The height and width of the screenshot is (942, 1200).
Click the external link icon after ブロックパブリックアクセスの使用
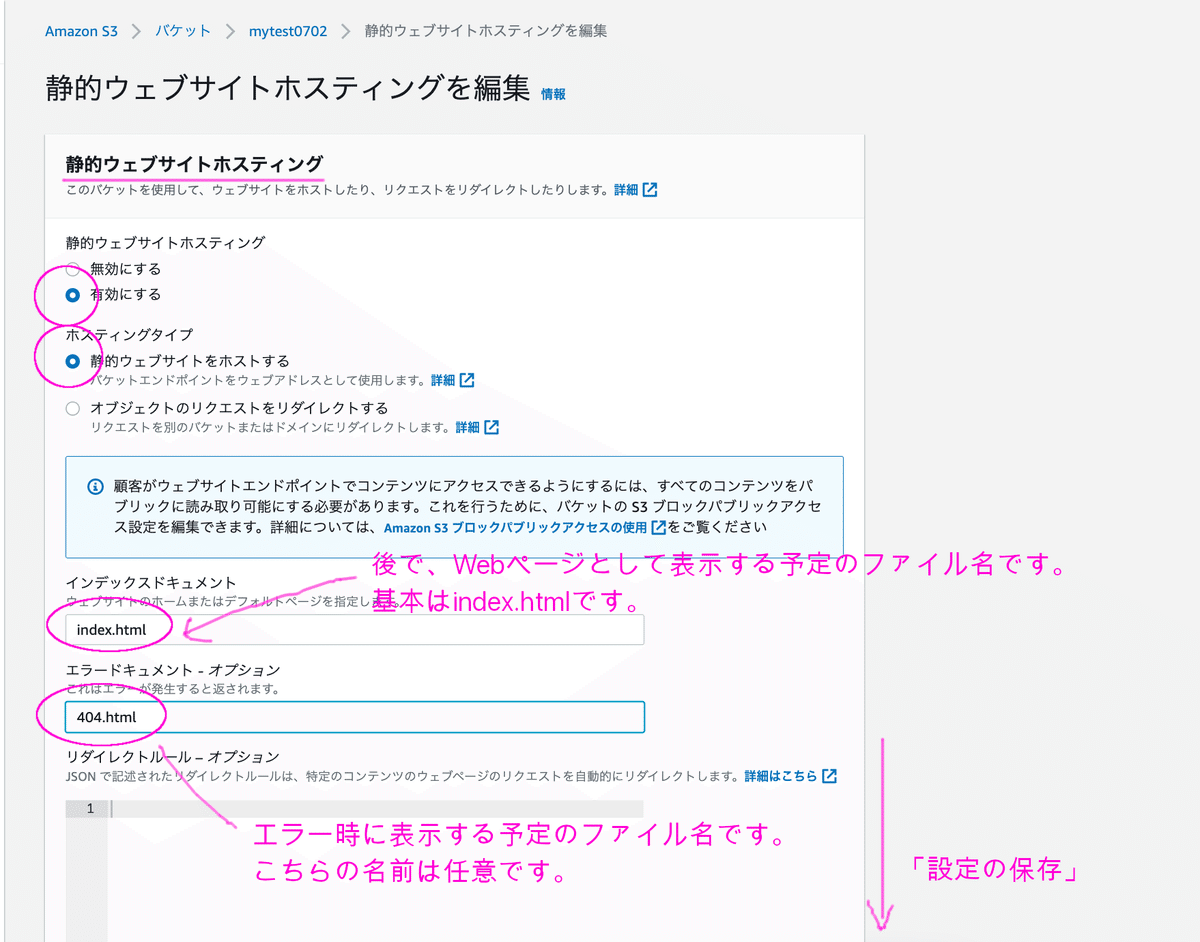pyautogui.click(x=657, y=527)
